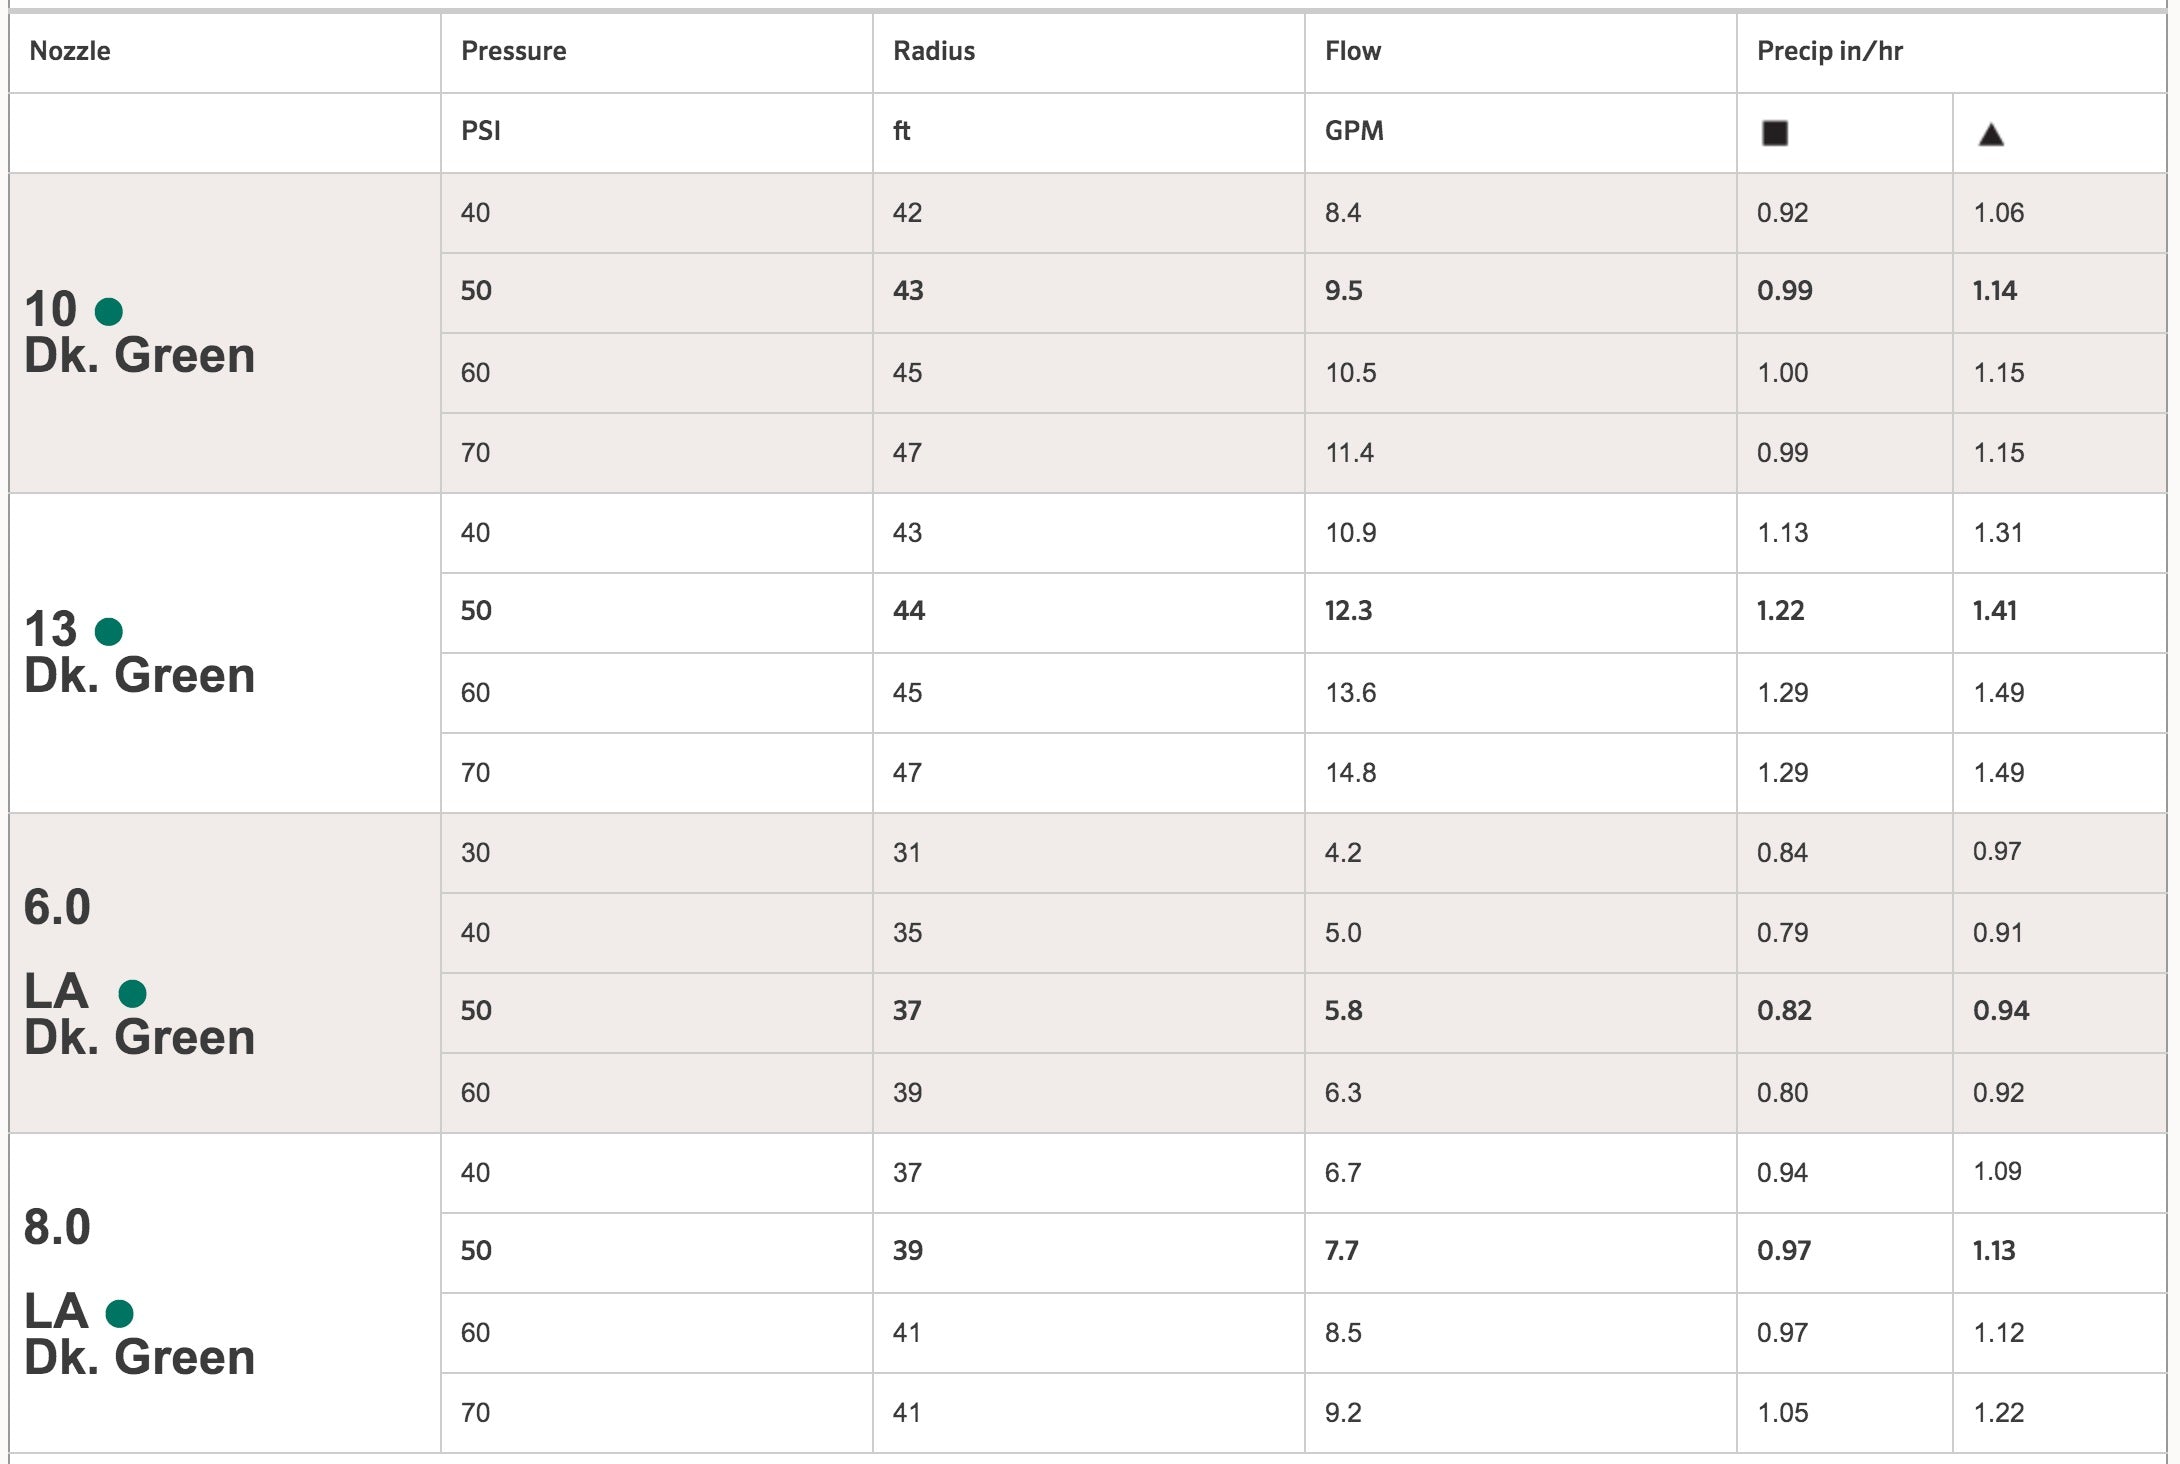Click the 14.8 GPM flow cell

click(x=1351, y=773)
